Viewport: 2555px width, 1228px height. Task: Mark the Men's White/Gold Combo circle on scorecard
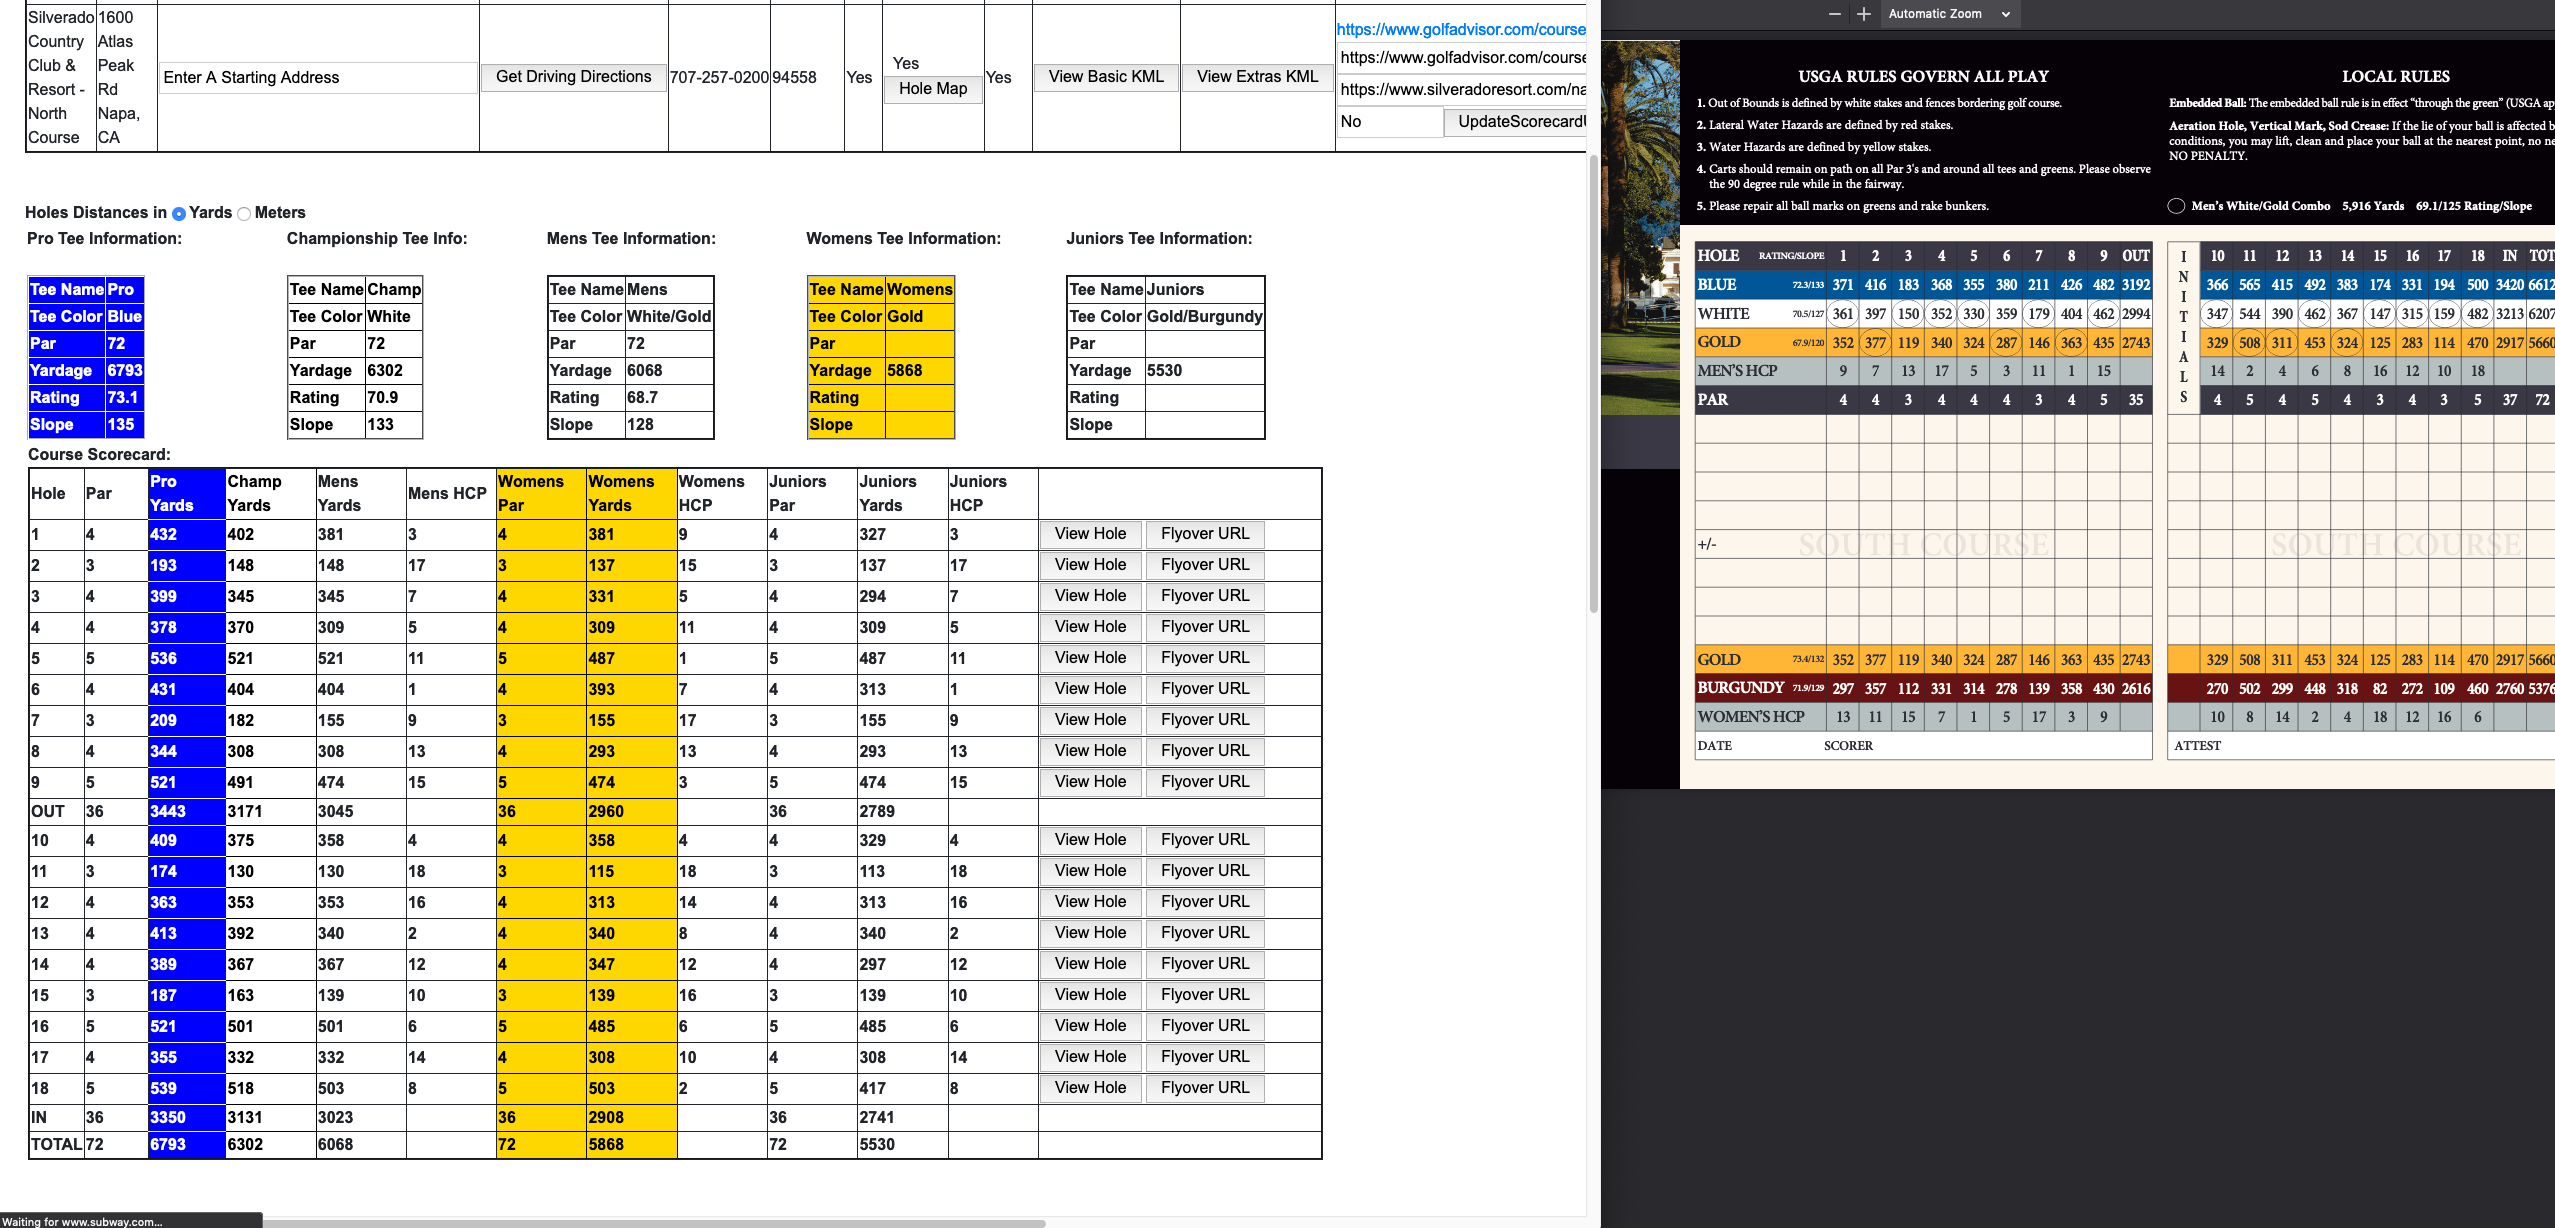[2176, 206]
